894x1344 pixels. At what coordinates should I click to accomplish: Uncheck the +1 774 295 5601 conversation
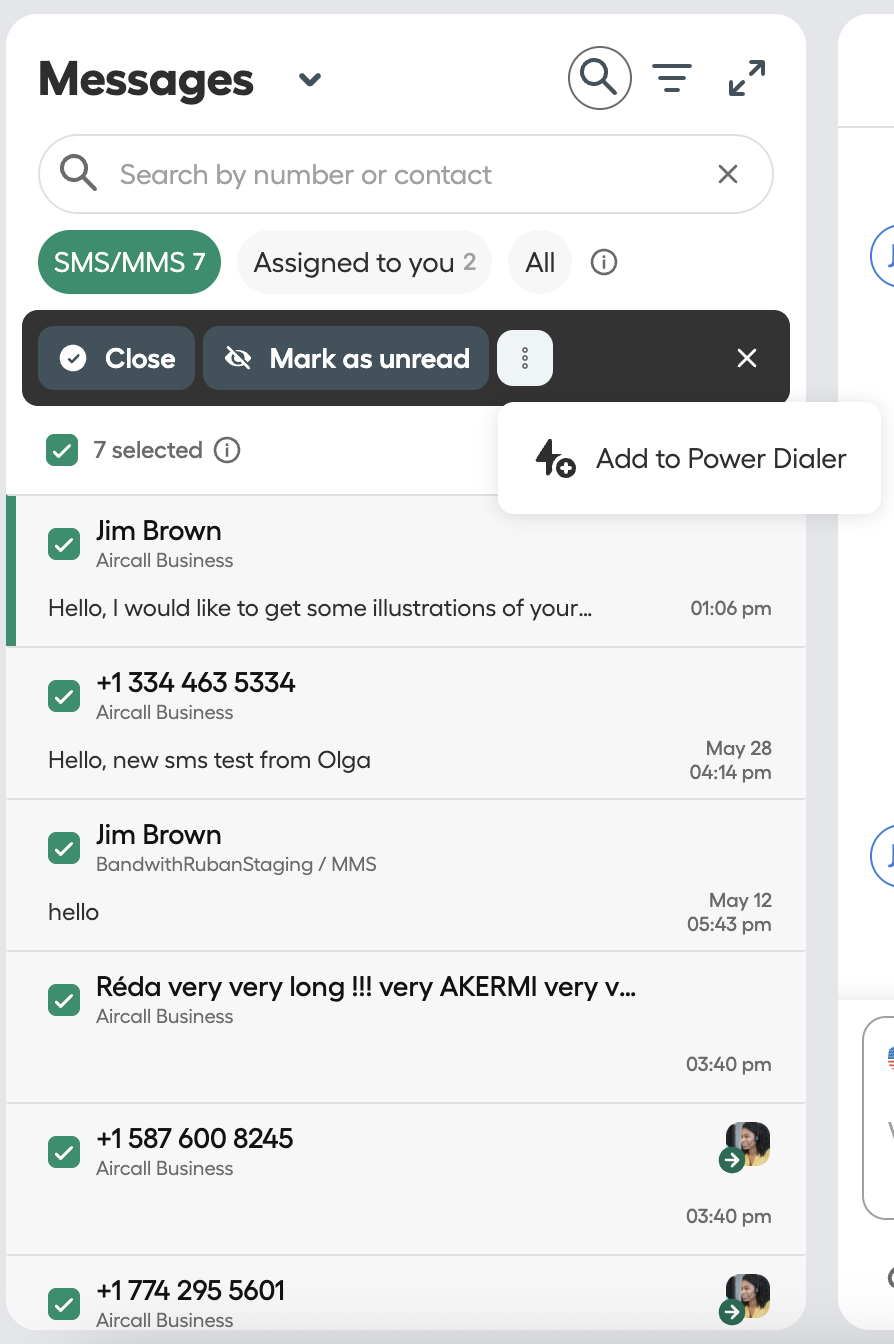[64, 1305]
